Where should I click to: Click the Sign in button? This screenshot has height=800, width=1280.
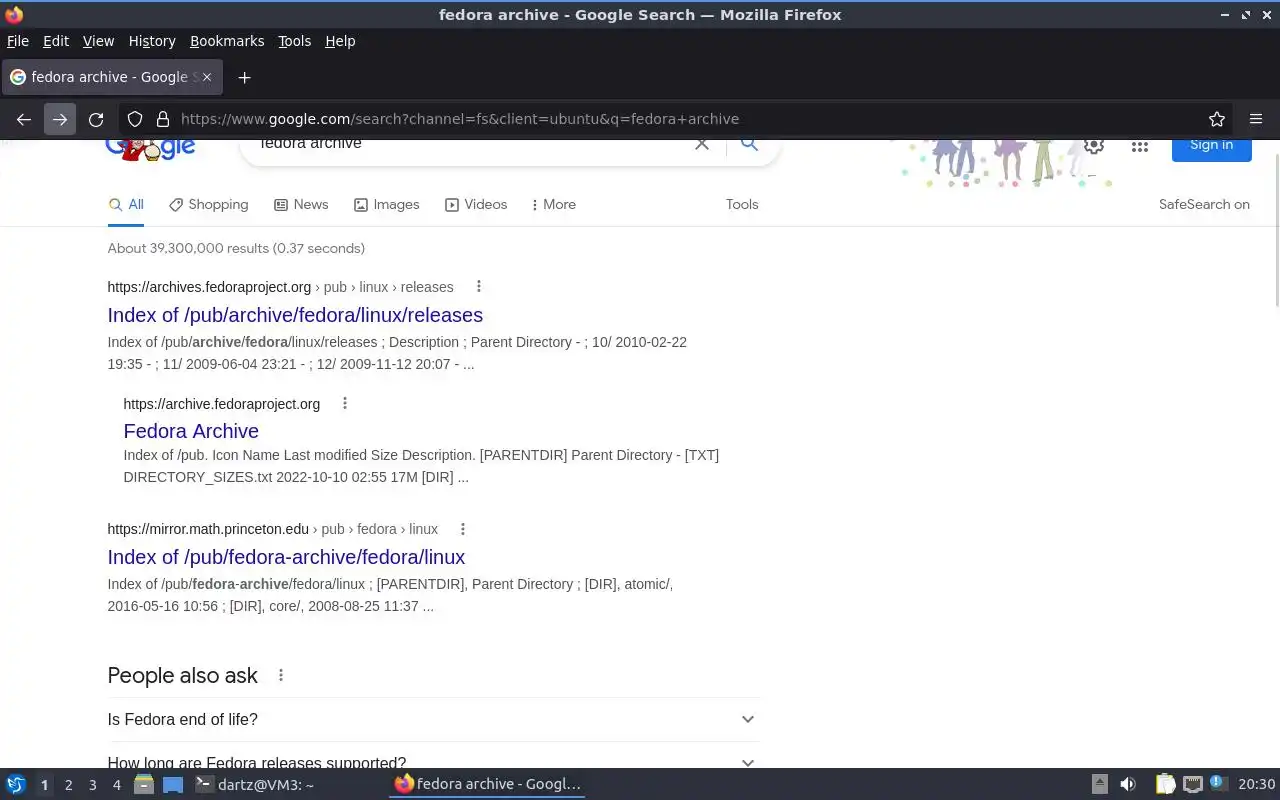(x=1211, y=148)
